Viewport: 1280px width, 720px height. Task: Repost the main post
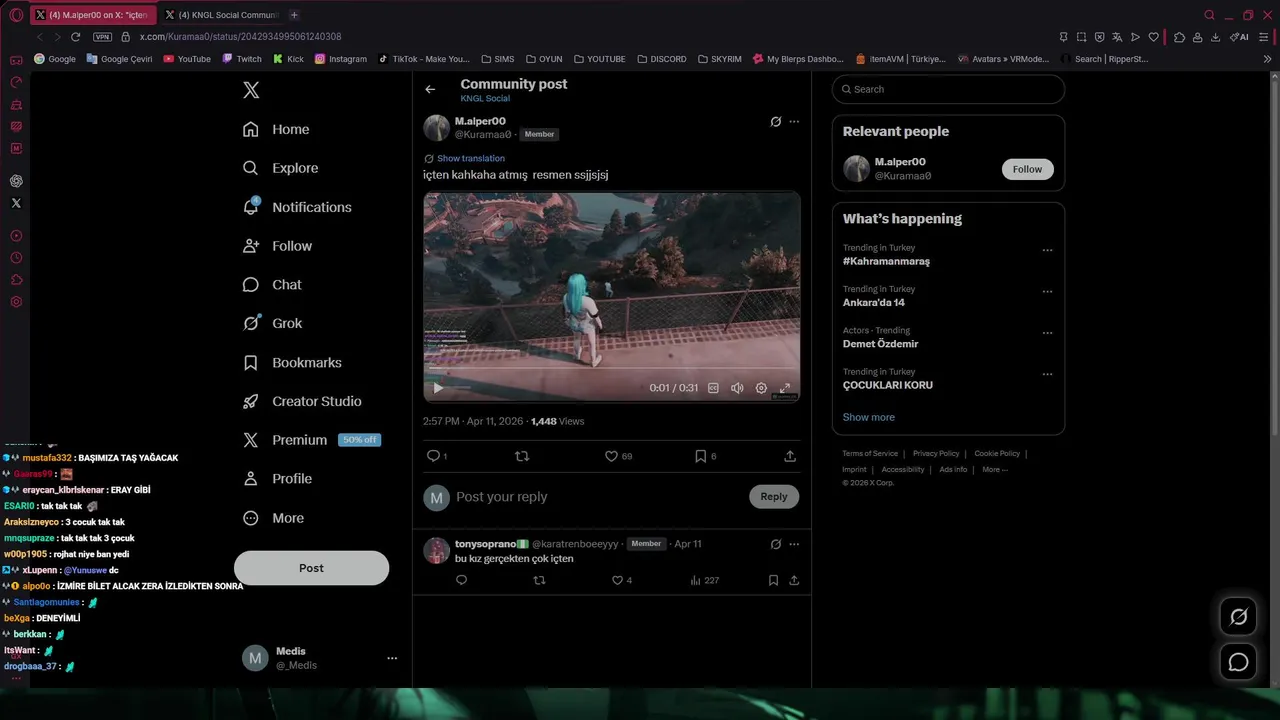pos(521,456)
